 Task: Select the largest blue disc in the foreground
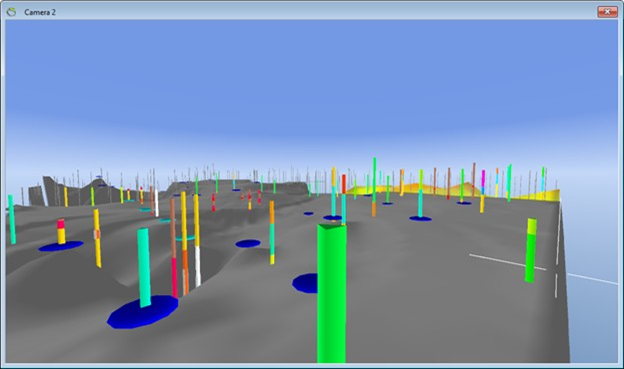coord(142,312)
